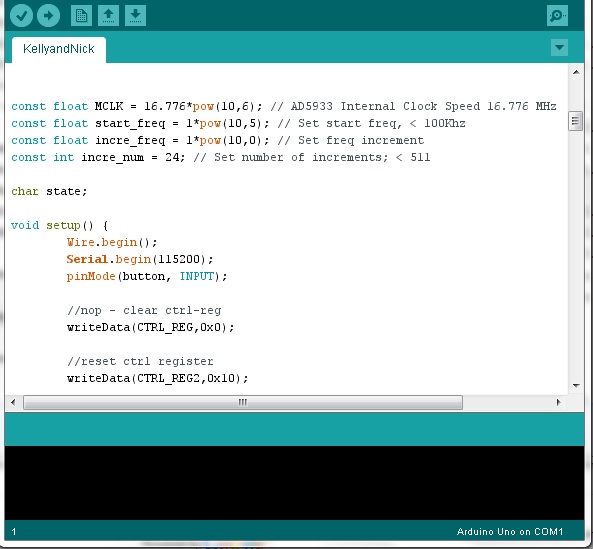Click the 'void setup() {' line
The height and width of the screenshot is (549, 593).
tap(60, 226)
